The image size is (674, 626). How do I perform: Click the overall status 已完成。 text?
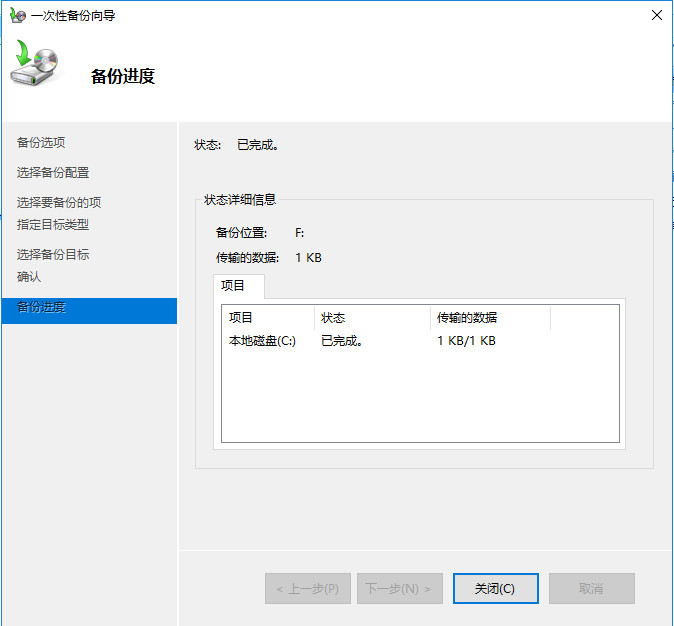click(x=257, y=145)
